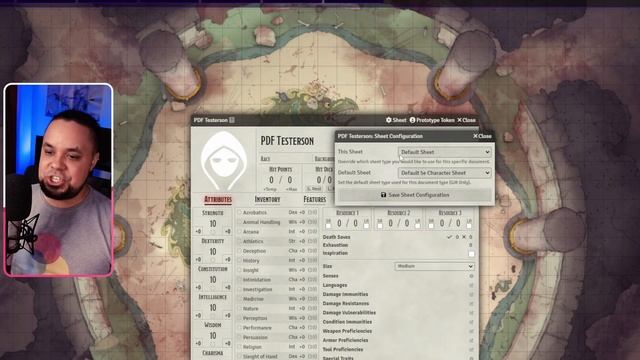Click the Resource 2 label field
This screenshot has width=640, height=360.
(398, 213)
